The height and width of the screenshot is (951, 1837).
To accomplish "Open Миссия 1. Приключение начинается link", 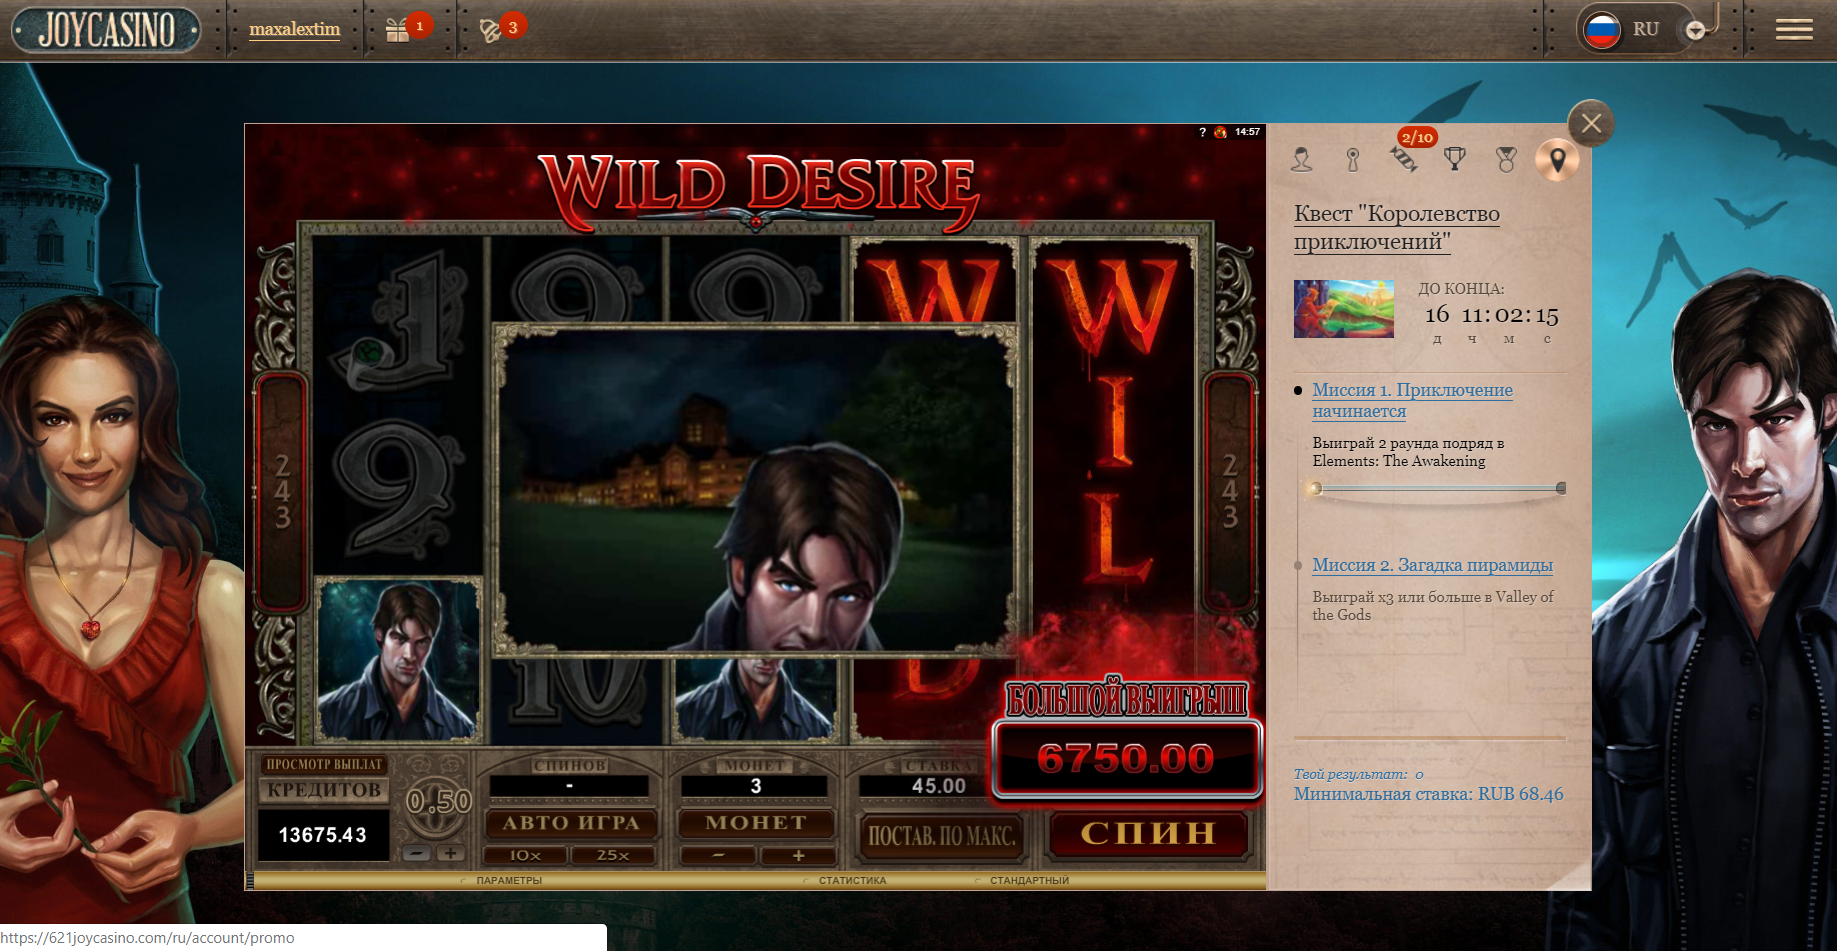I will (1412, 400).
